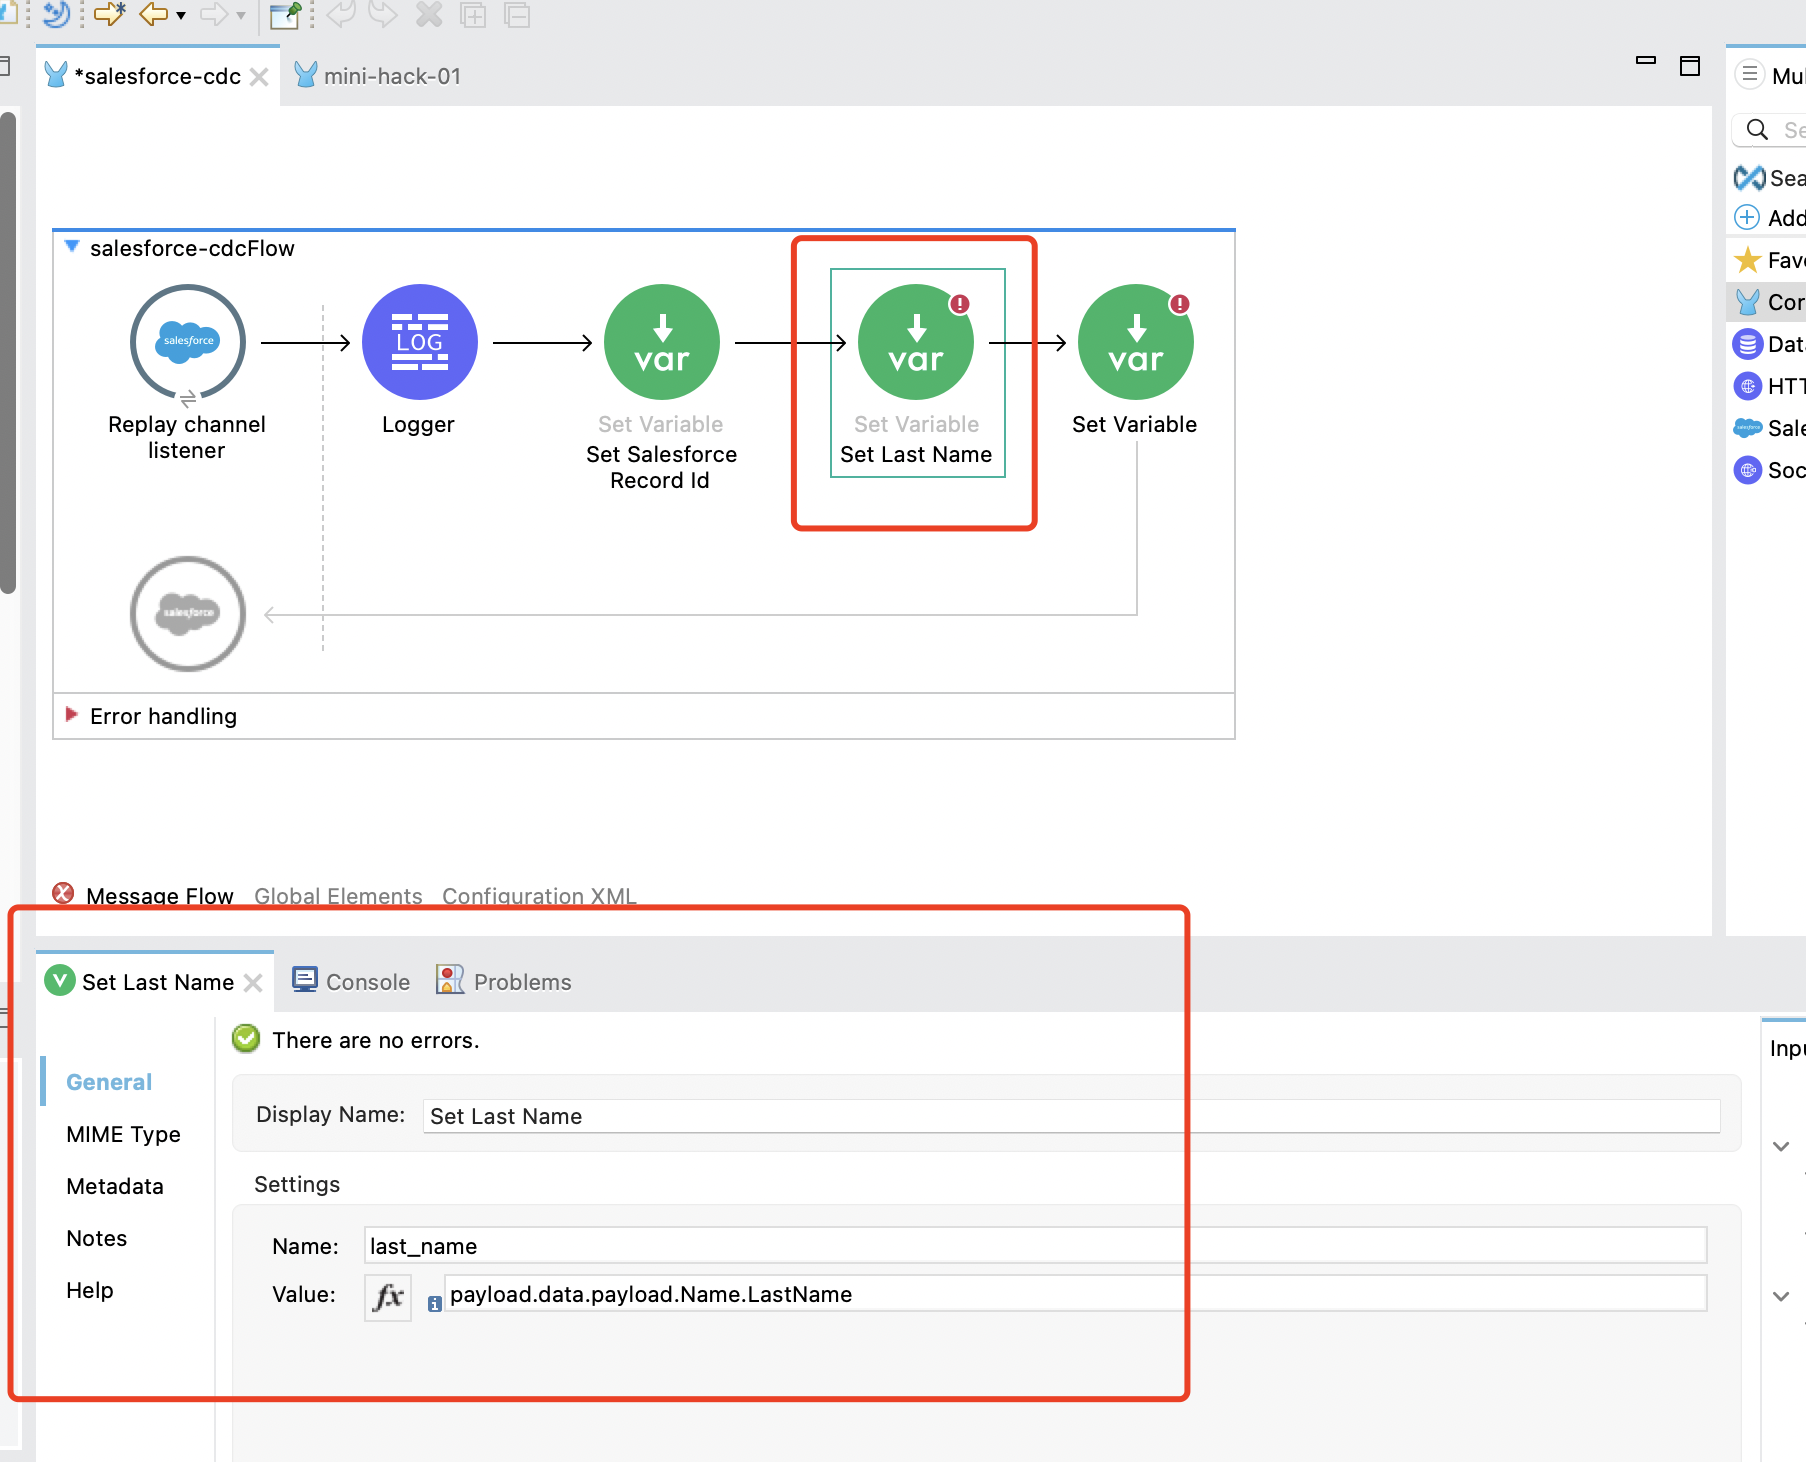Click the pin editor toolbar icon

click(286, 15)
